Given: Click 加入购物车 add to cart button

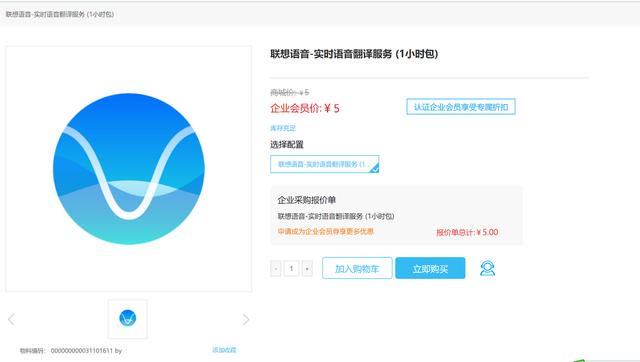Looking at the screenshot, I should pos(357,268).
